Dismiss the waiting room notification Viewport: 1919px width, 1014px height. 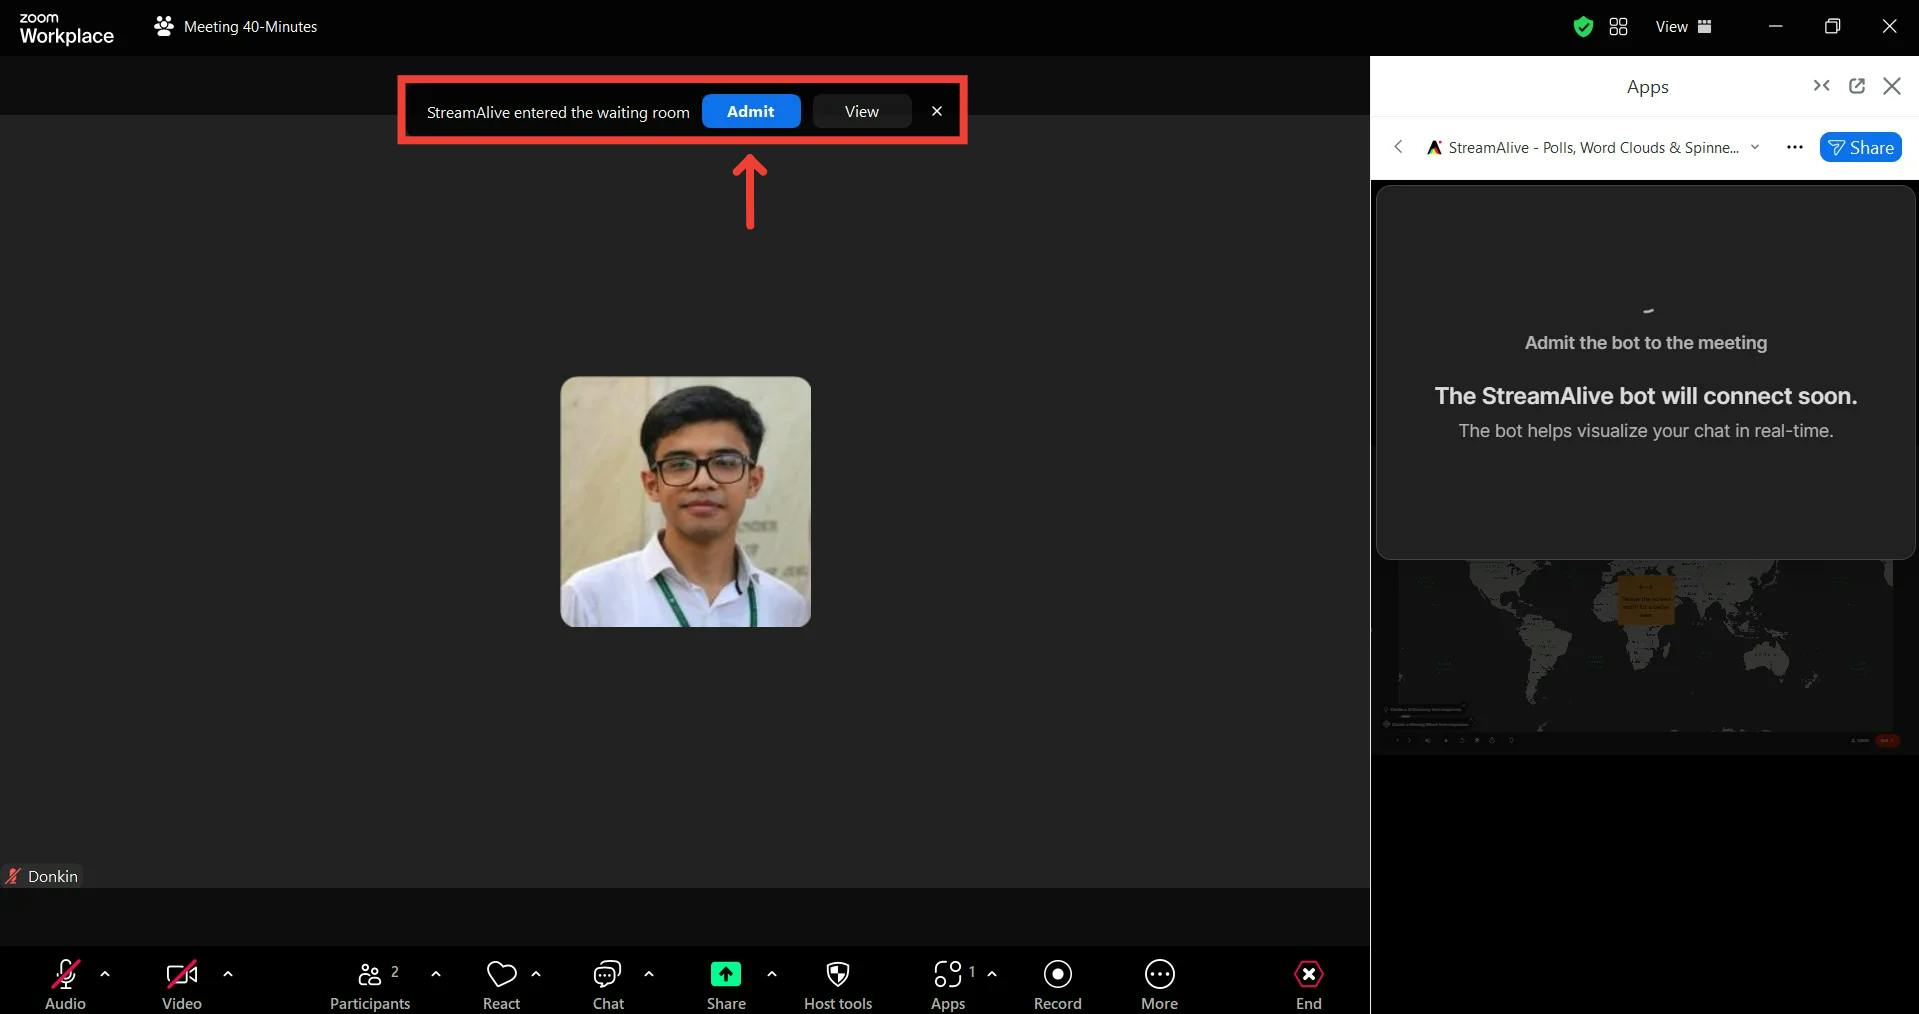click(936, 111)
